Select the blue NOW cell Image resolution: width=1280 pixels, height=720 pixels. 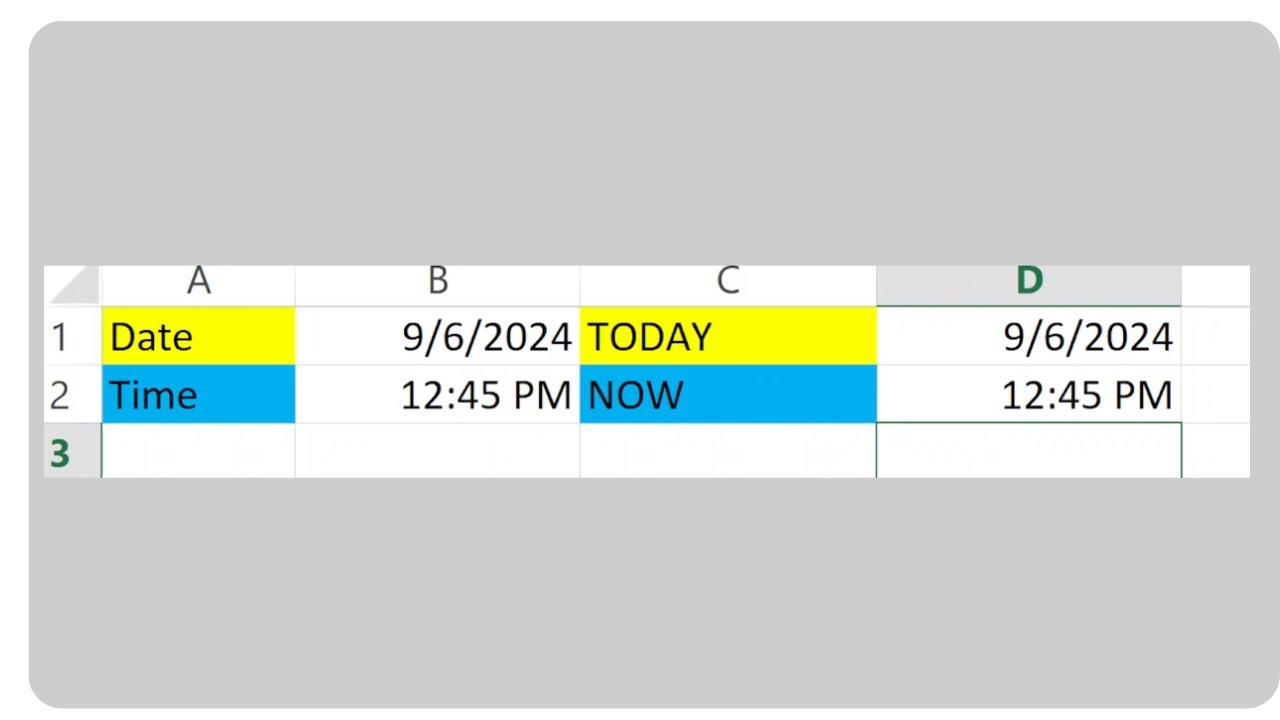727,395
